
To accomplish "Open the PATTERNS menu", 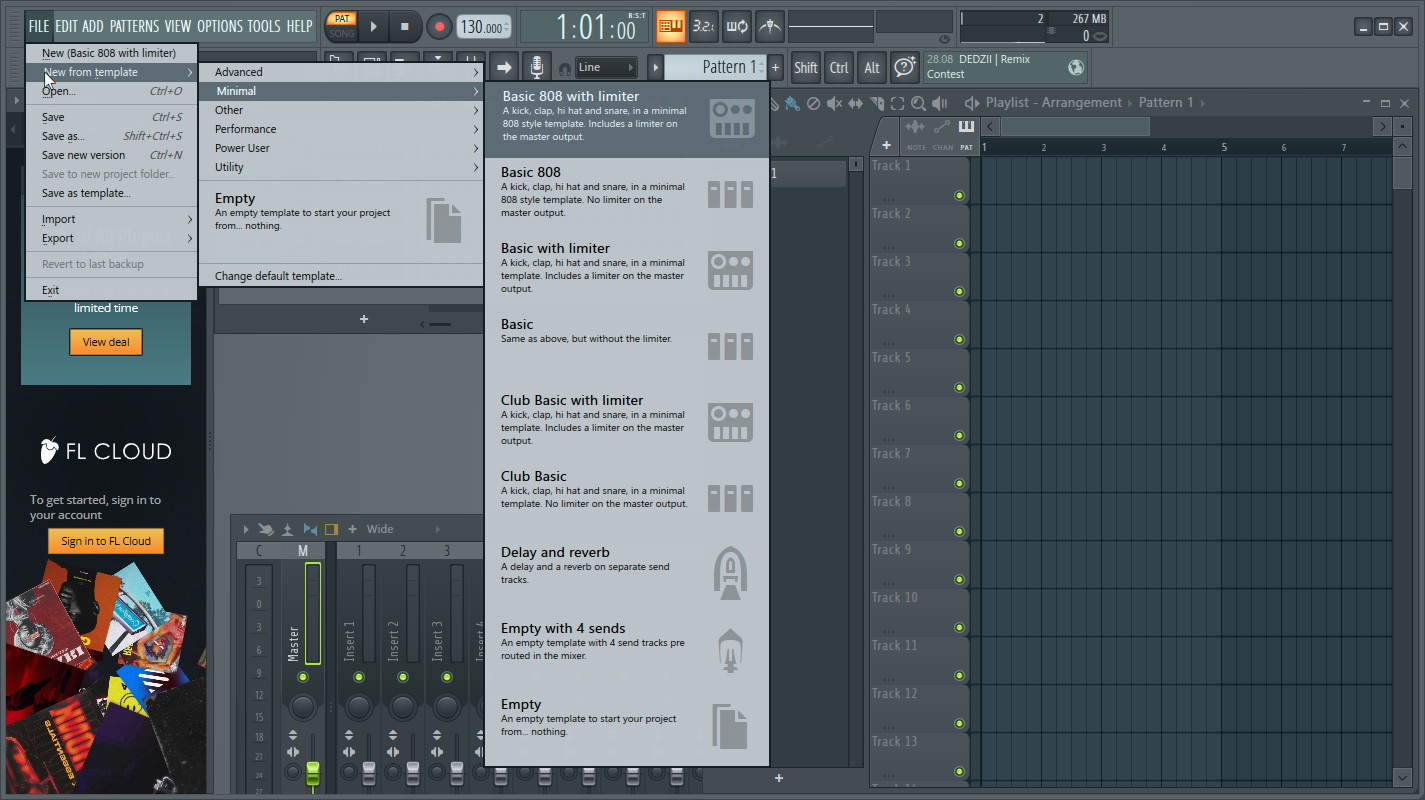I will tap(134, 26).
